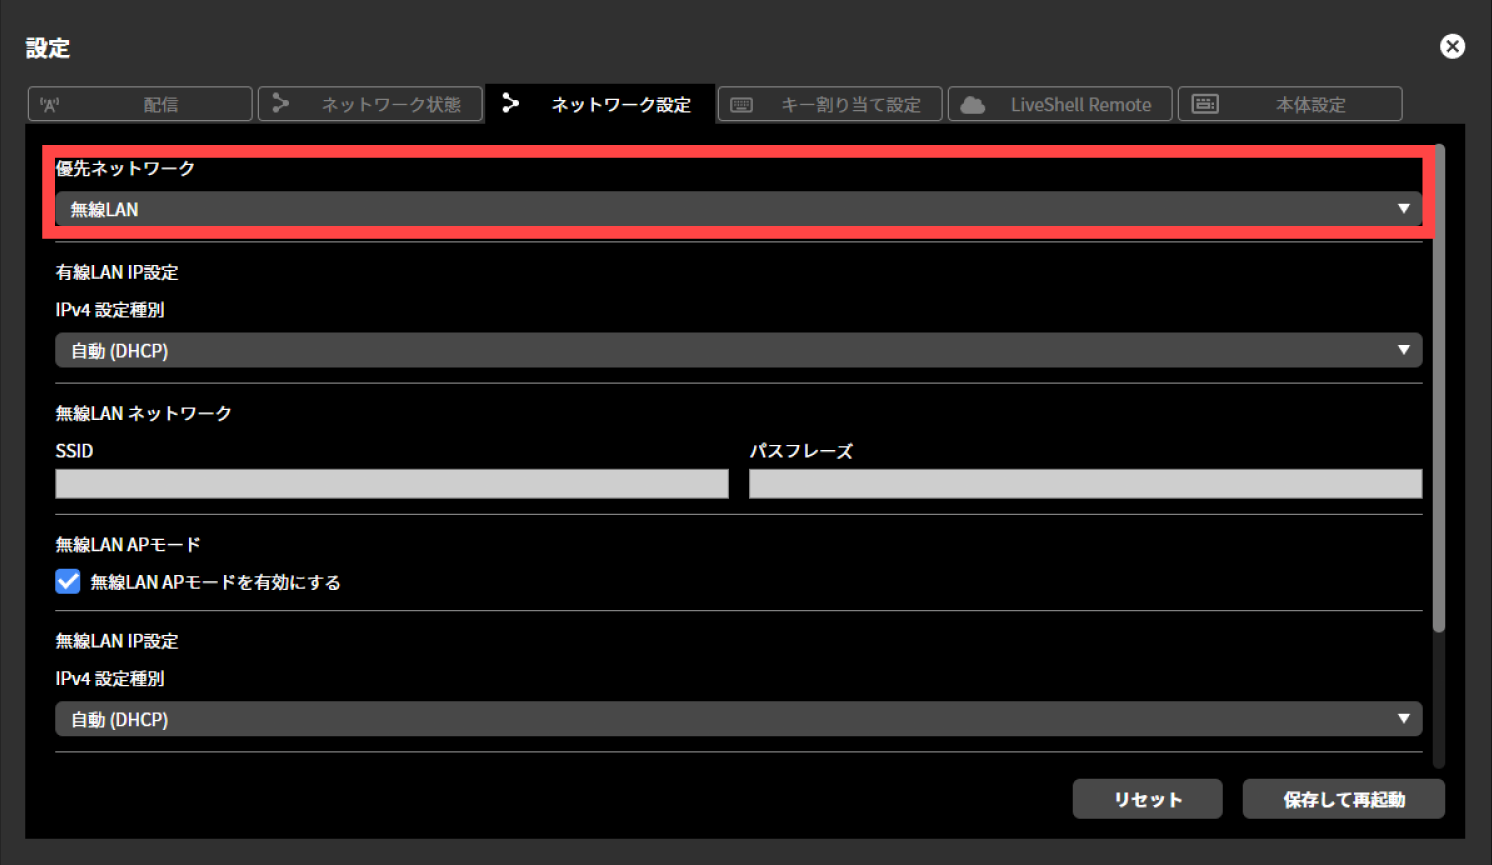Click the cloud icon on LiveShell Remote tab
Image resolution: width=1492 pixels, height=865 pixels.
click(971, 103)
